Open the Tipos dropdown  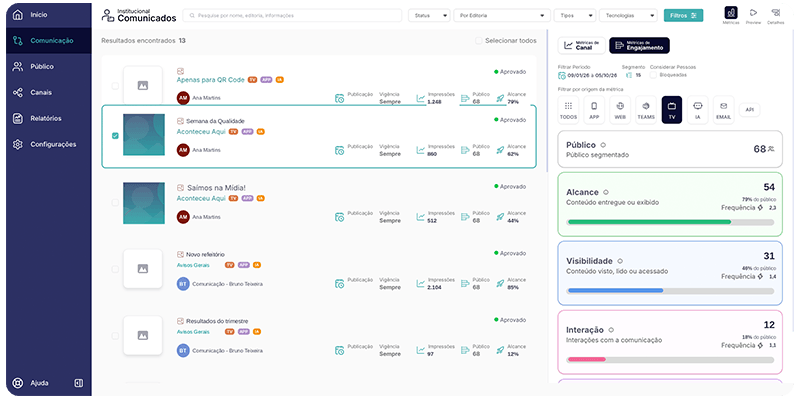(575, 15)
